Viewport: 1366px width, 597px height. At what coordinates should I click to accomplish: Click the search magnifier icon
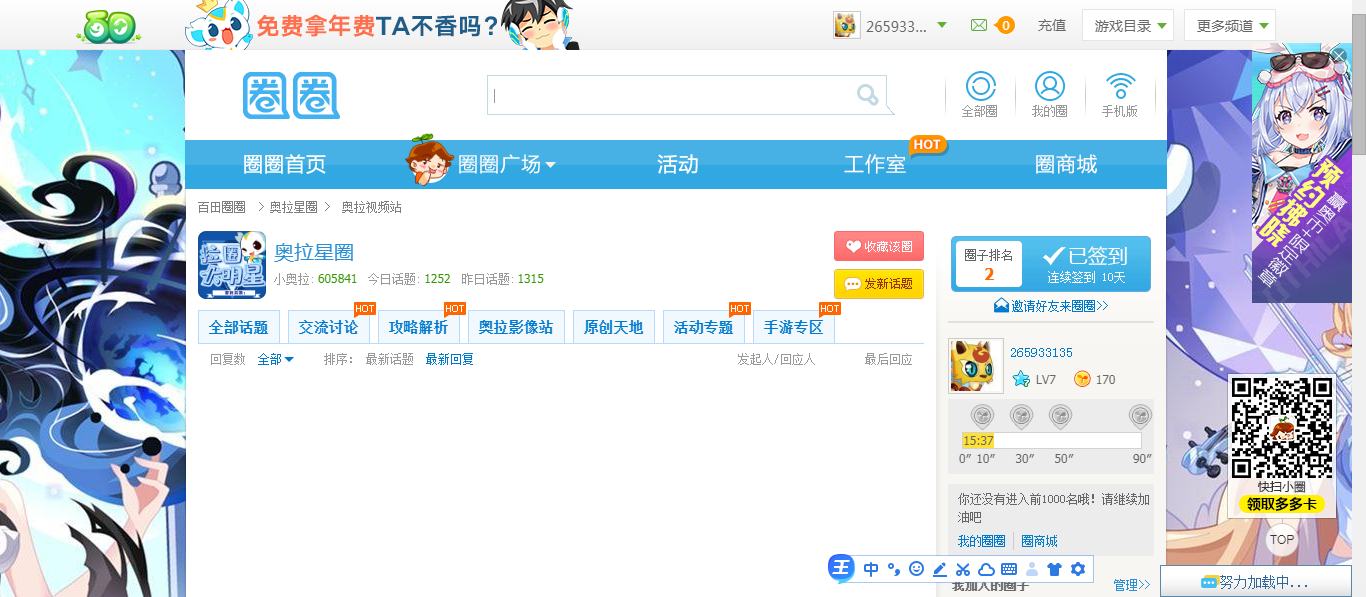(867, 95)
